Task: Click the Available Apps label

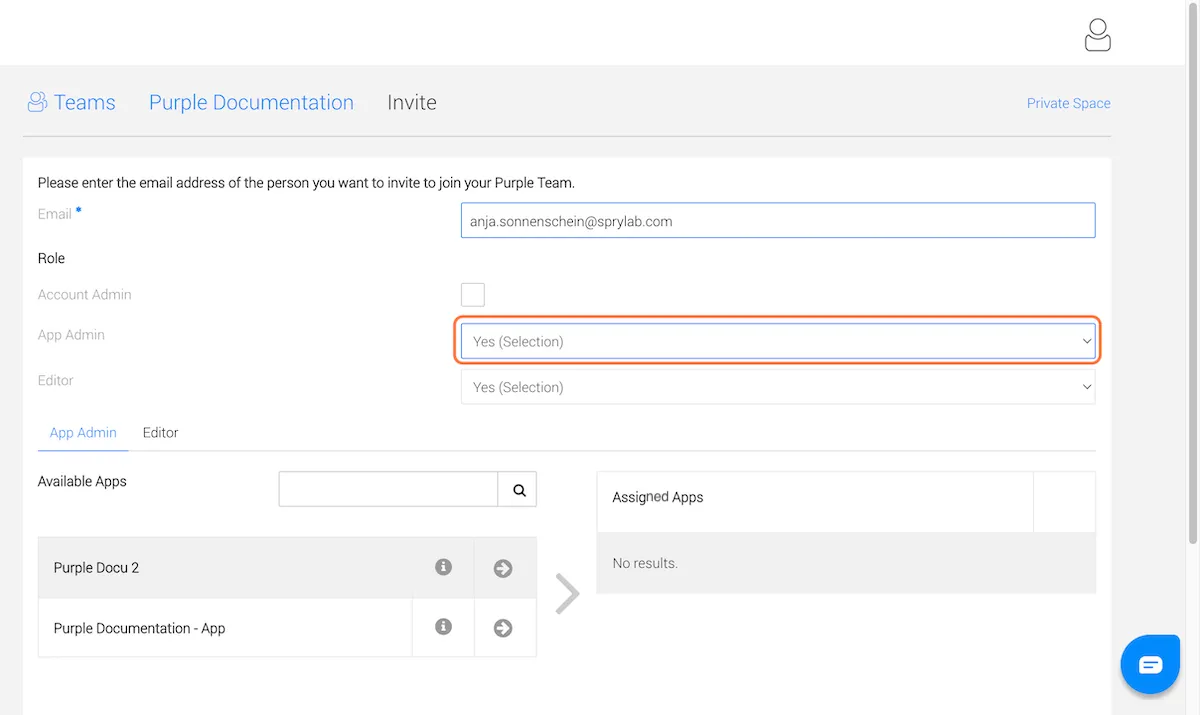Action: click(82, 481)
